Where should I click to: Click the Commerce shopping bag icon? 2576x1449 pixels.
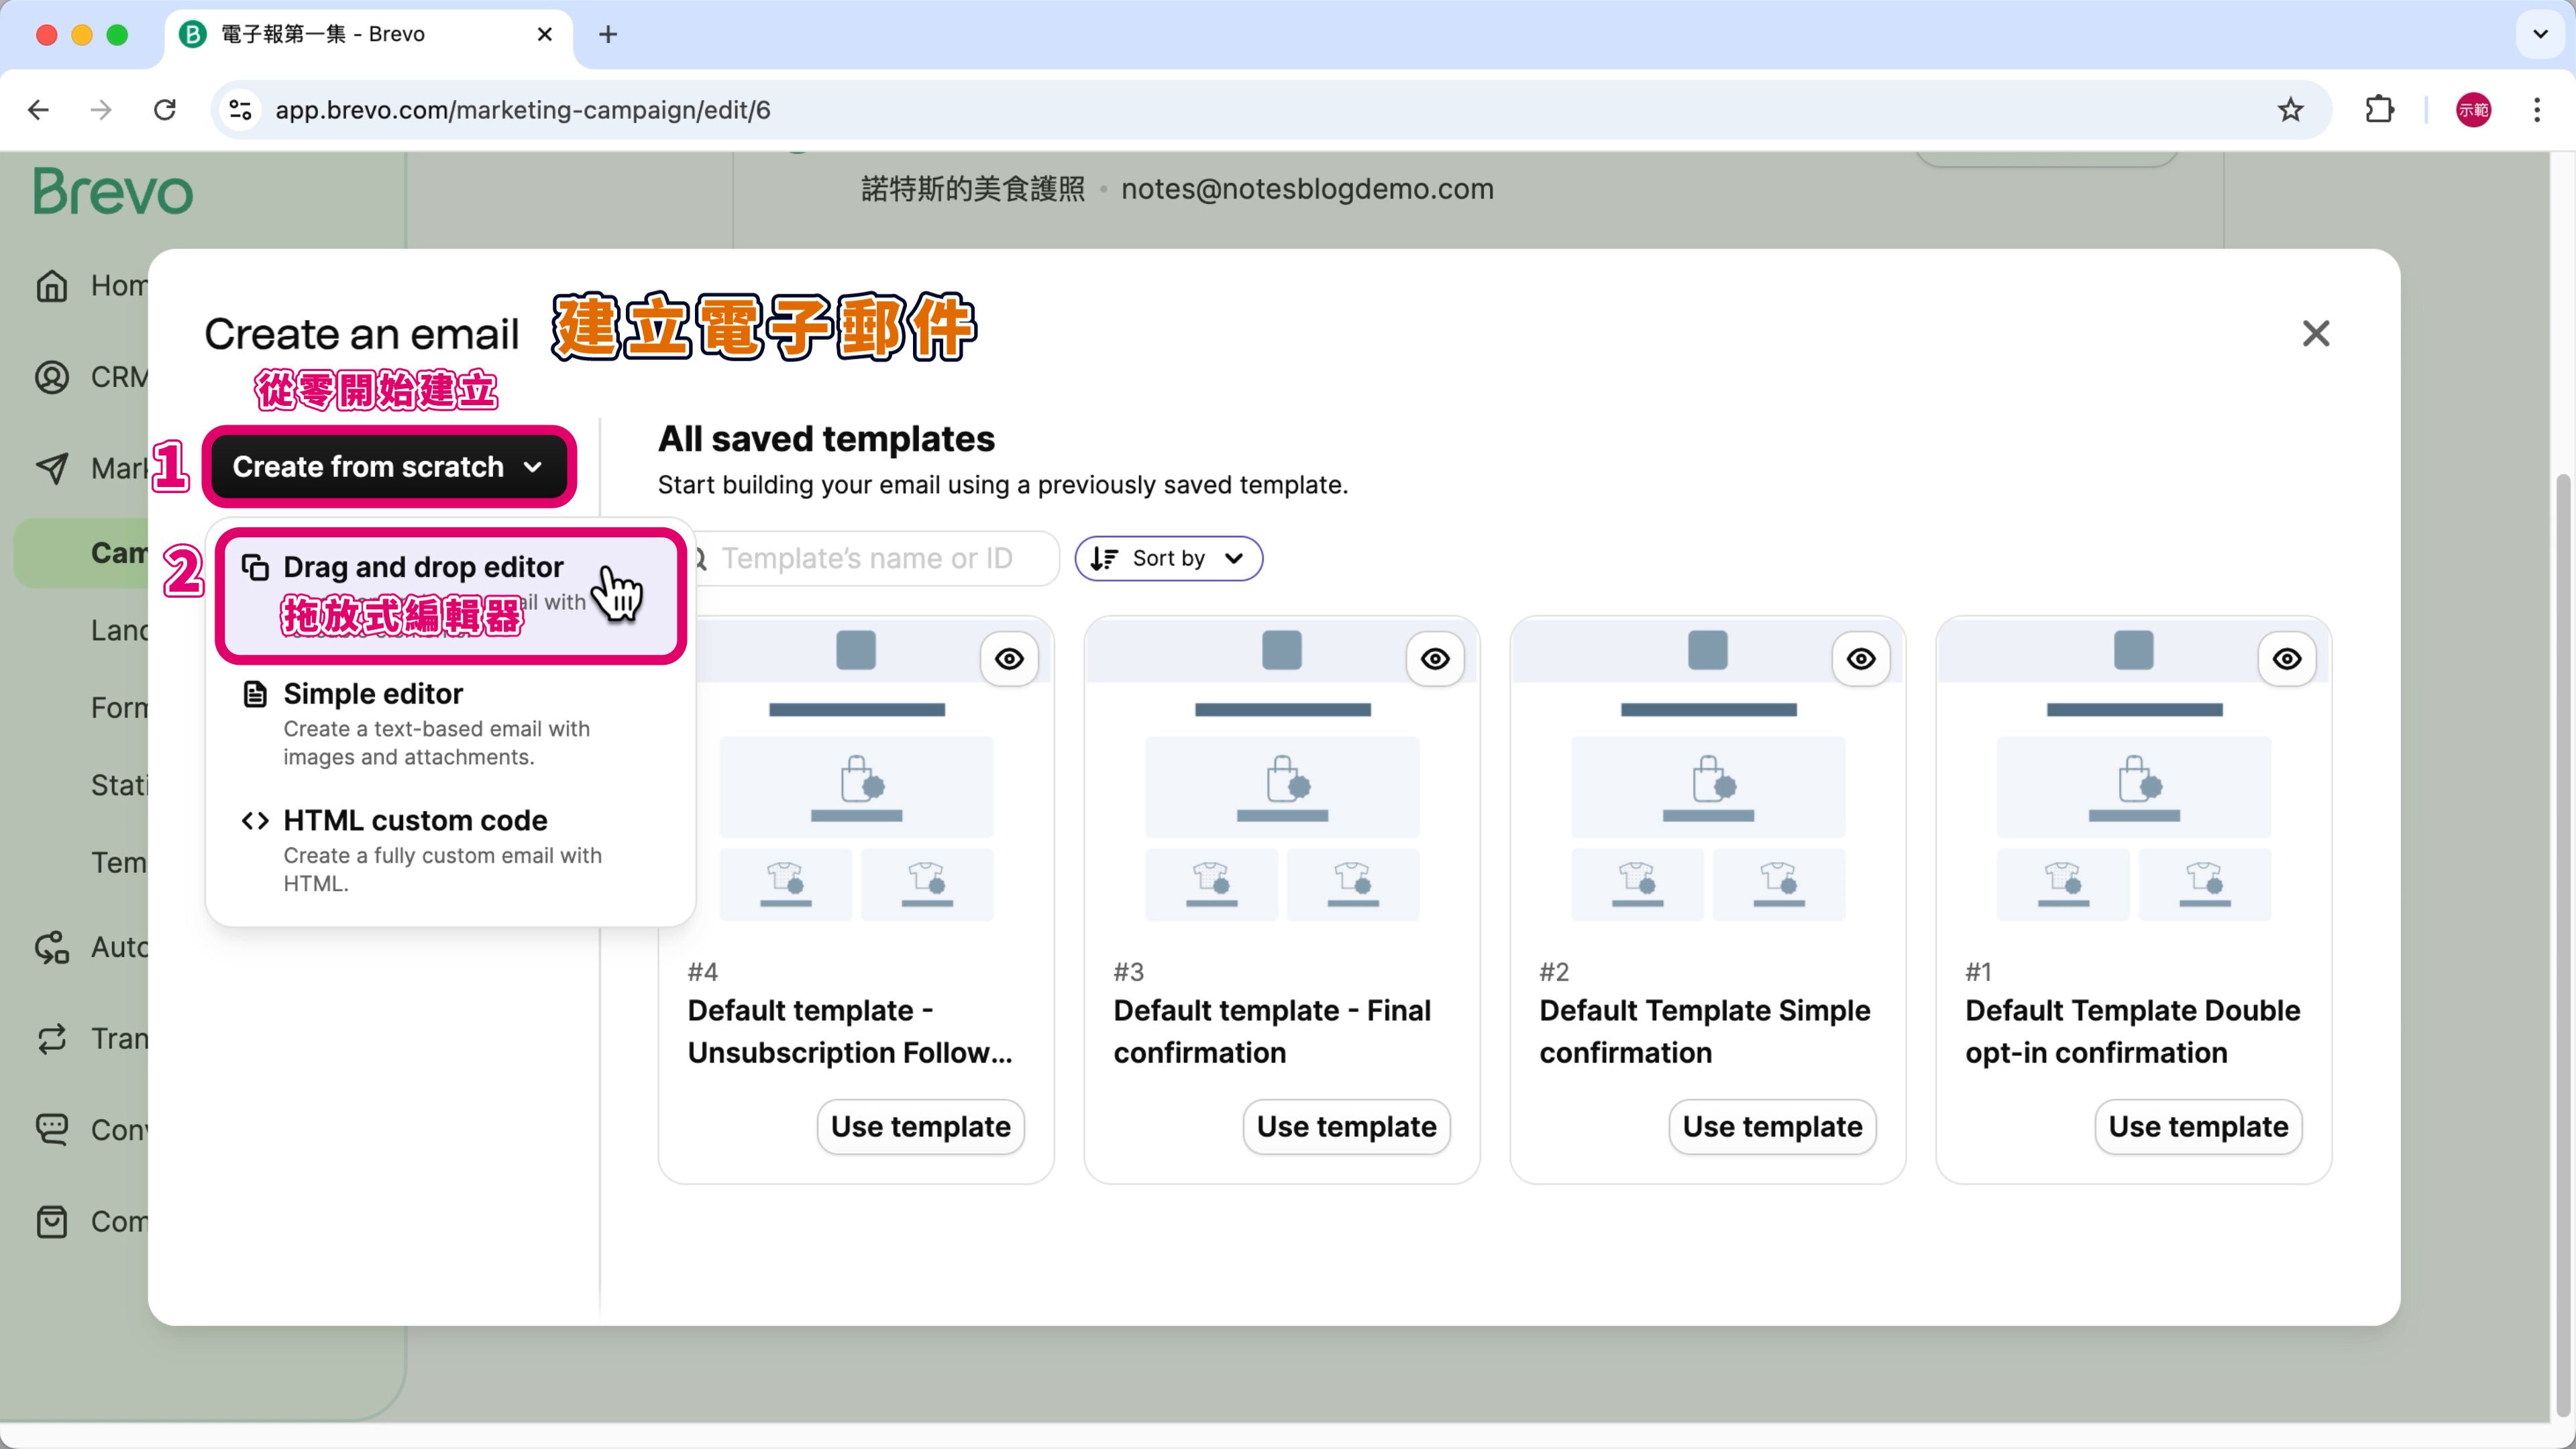pos(52,1221)
